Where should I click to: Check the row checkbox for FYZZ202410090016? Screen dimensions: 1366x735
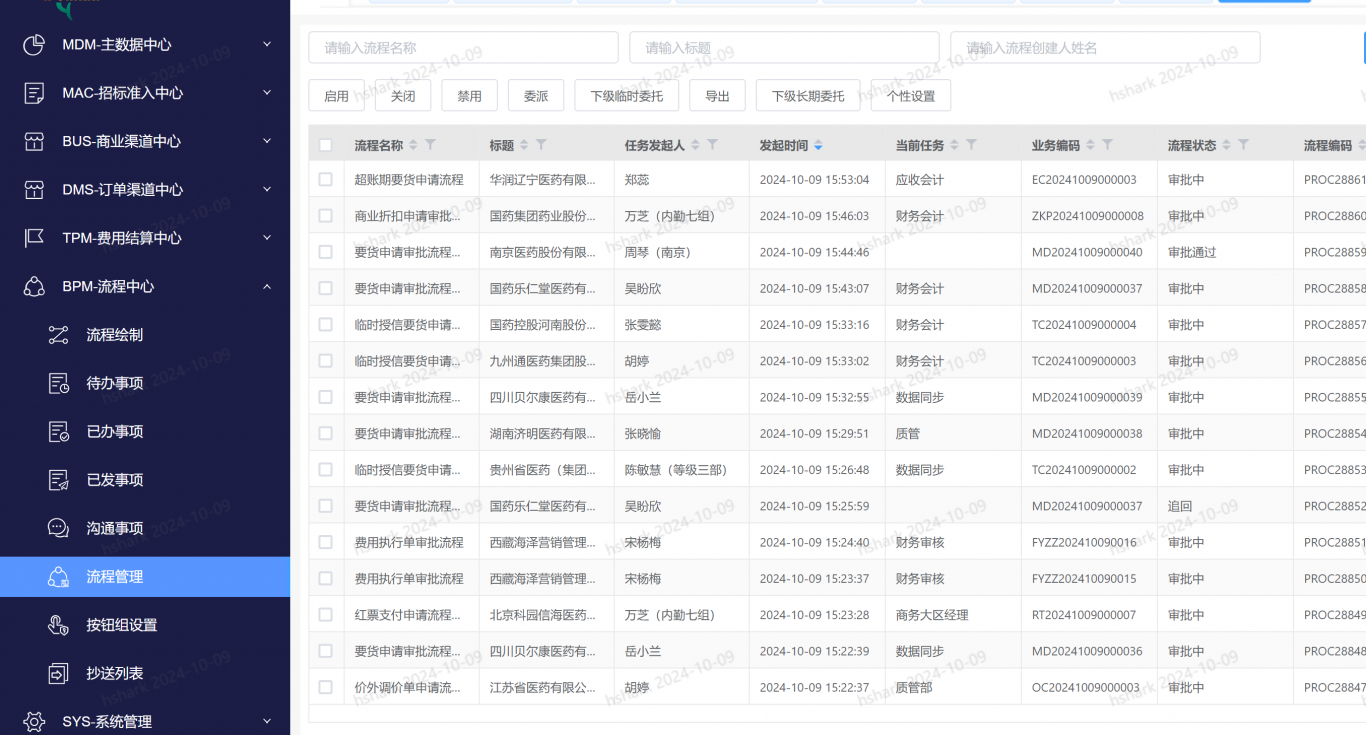(325, 542)
